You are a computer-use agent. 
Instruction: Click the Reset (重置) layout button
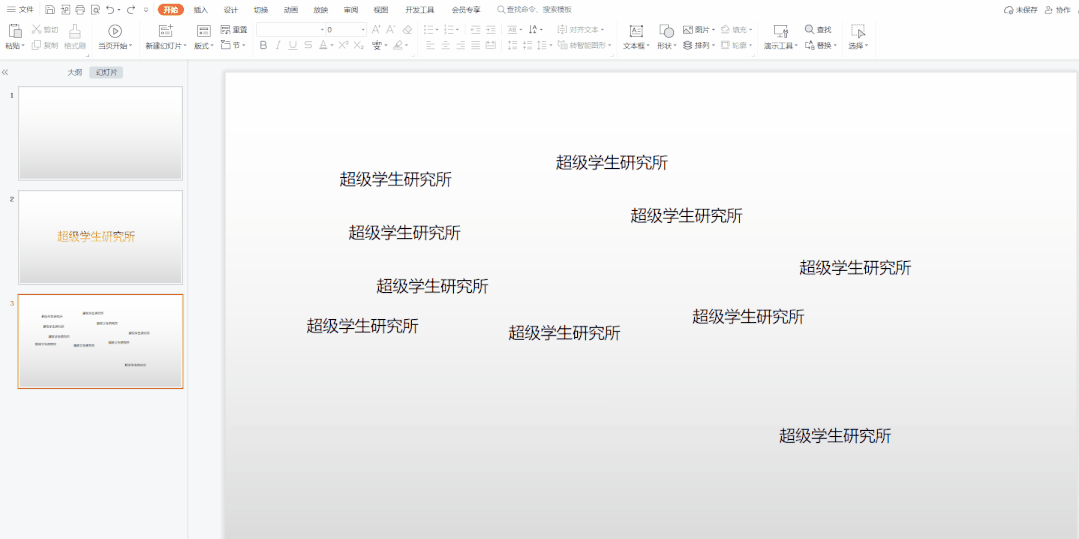tap(233, 30)
